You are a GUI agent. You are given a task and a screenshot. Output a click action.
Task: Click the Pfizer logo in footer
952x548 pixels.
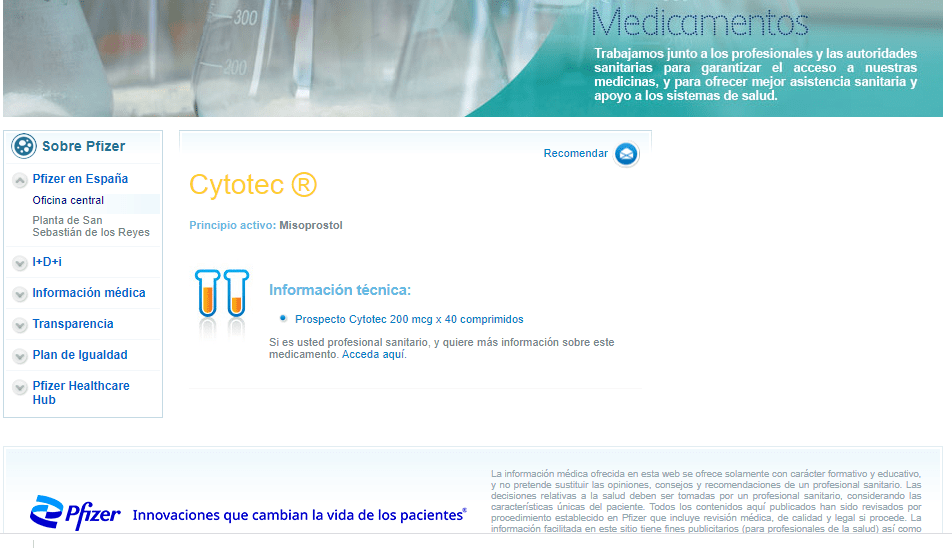(x=75, y=513)
